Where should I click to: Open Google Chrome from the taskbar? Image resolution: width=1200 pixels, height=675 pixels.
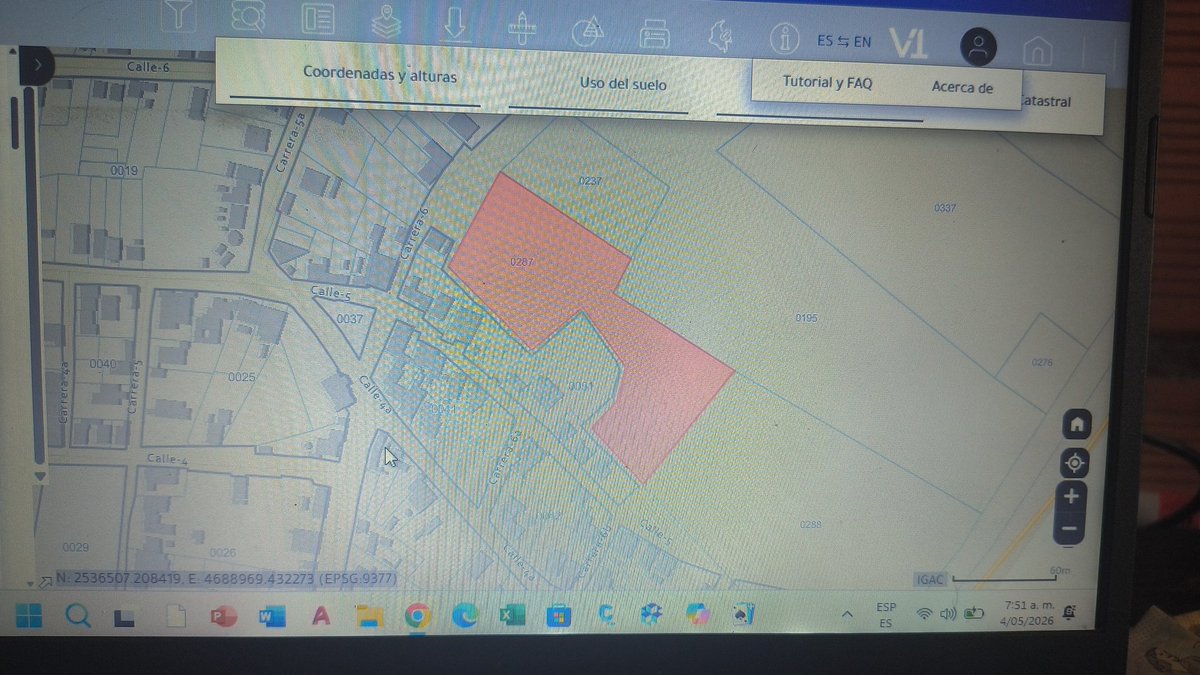coord(418,617)
